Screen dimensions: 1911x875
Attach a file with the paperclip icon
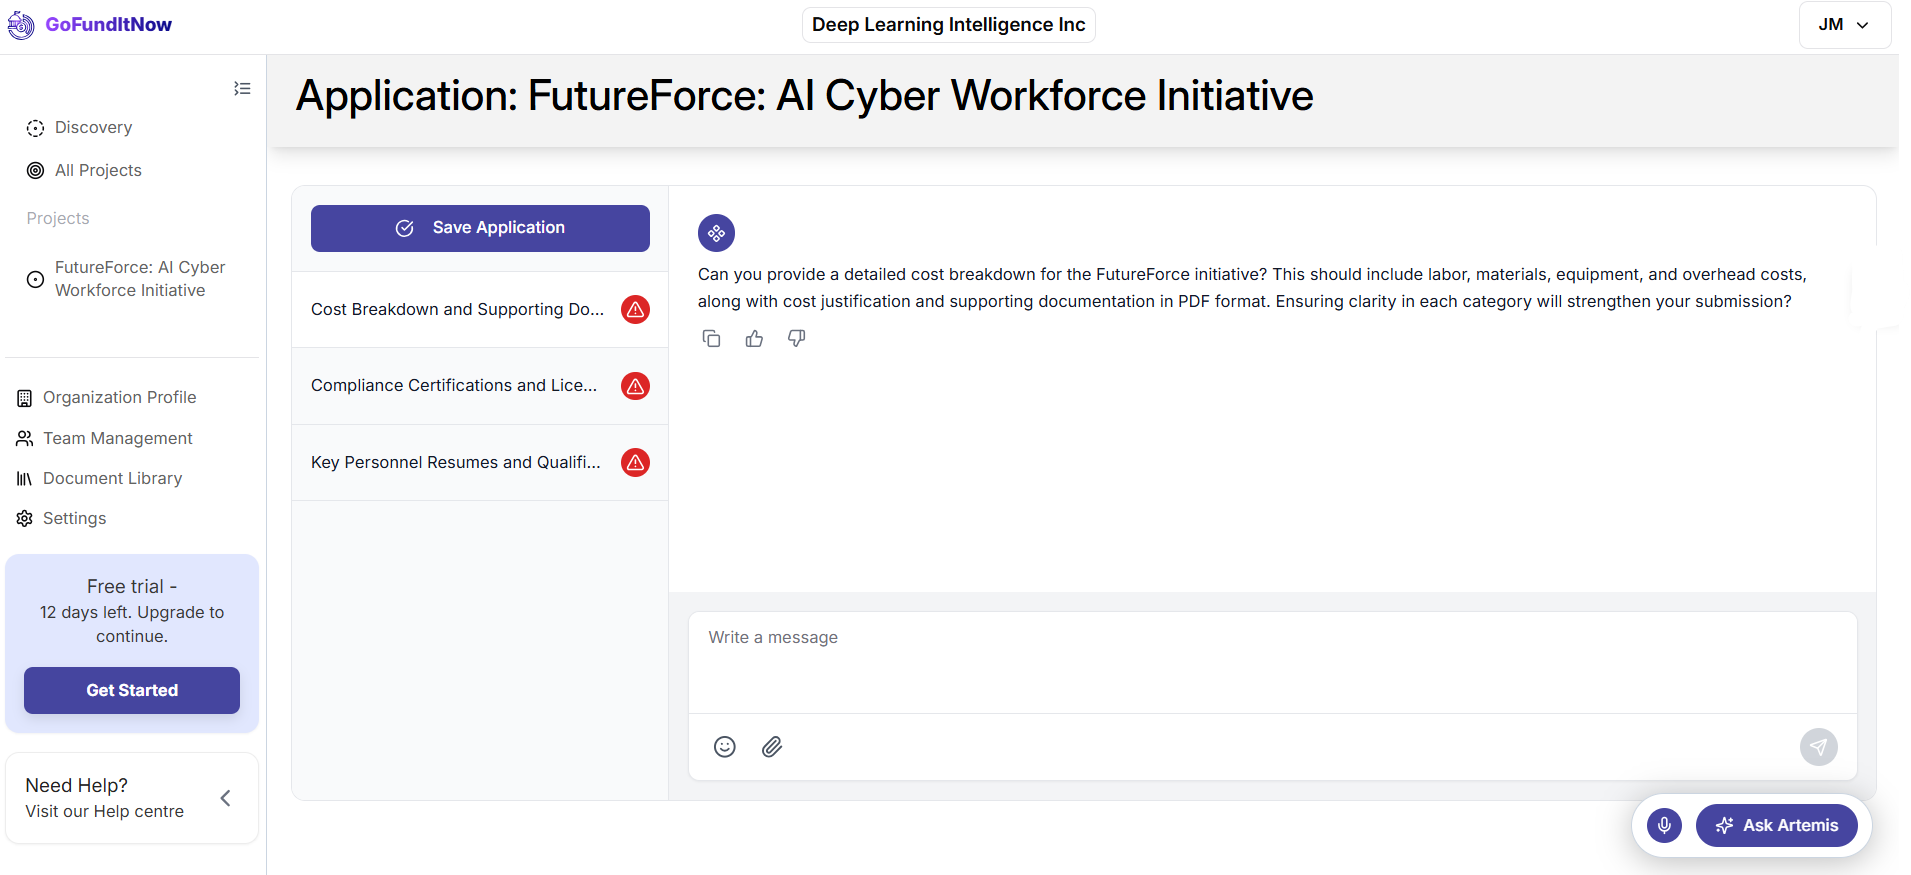pos(772,747)
